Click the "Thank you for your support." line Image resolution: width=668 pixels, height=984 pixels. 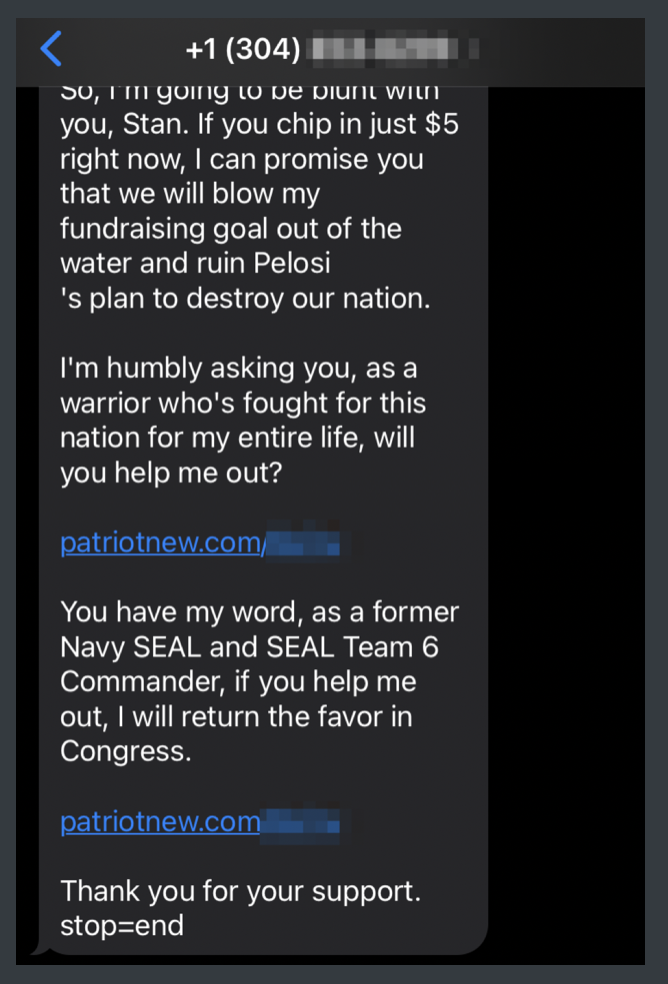240,890
